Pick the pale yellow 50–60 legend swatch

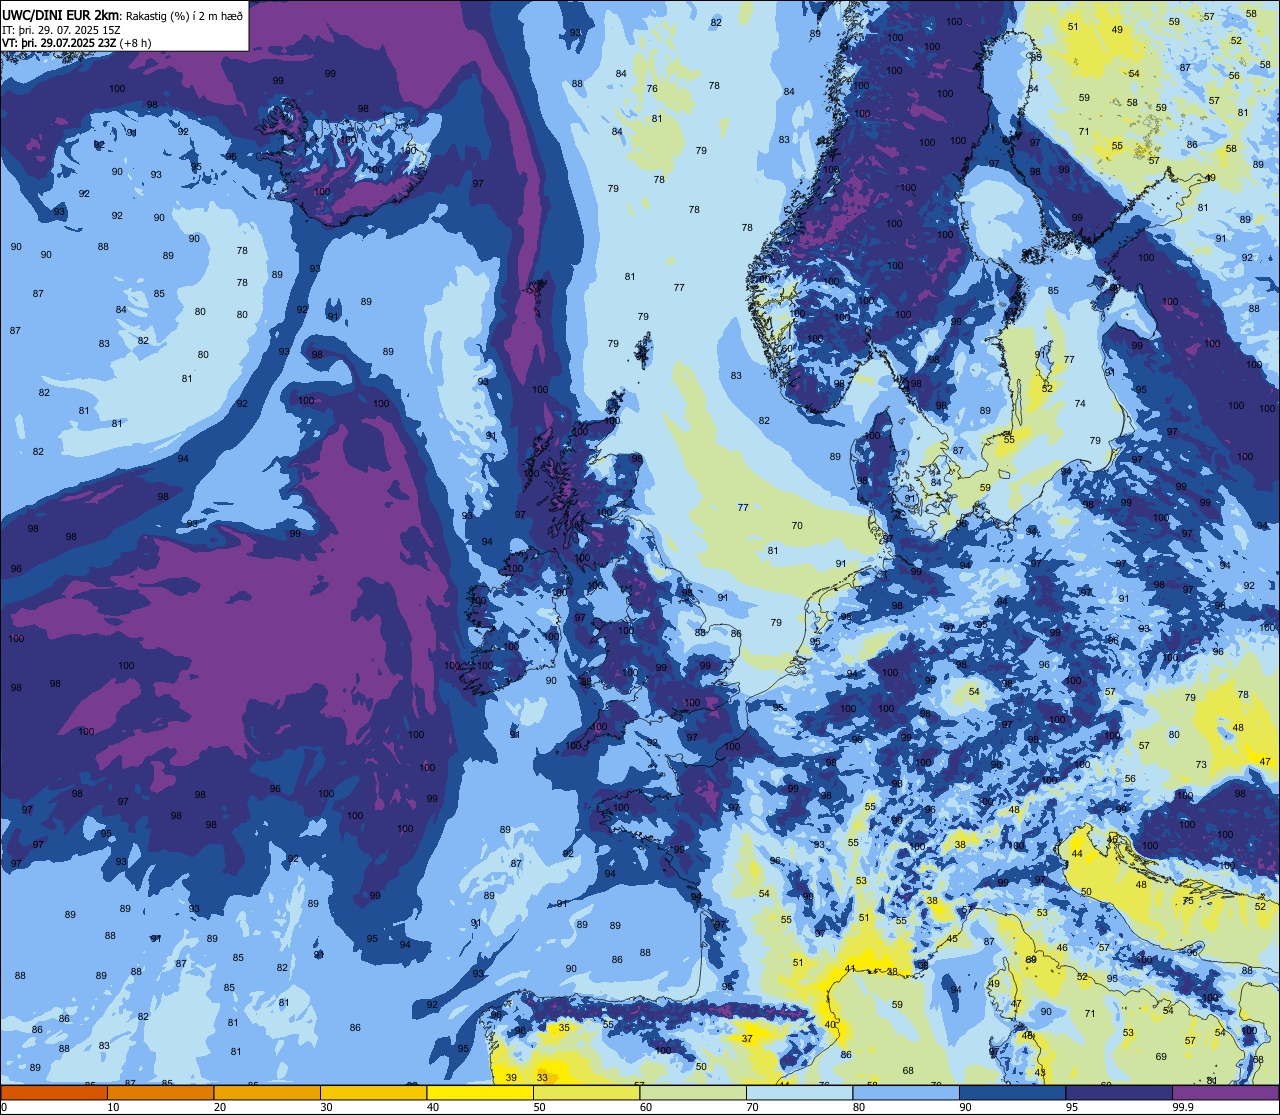(586, 1092)
